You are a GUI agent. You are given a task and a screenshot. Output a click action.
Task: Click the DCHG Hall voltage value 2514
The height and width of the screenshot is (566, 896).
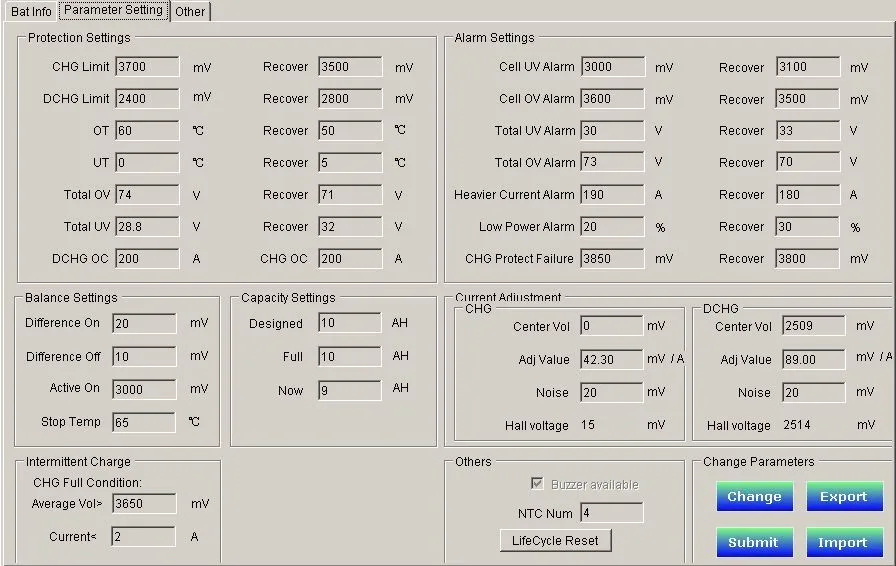point(797,425)
